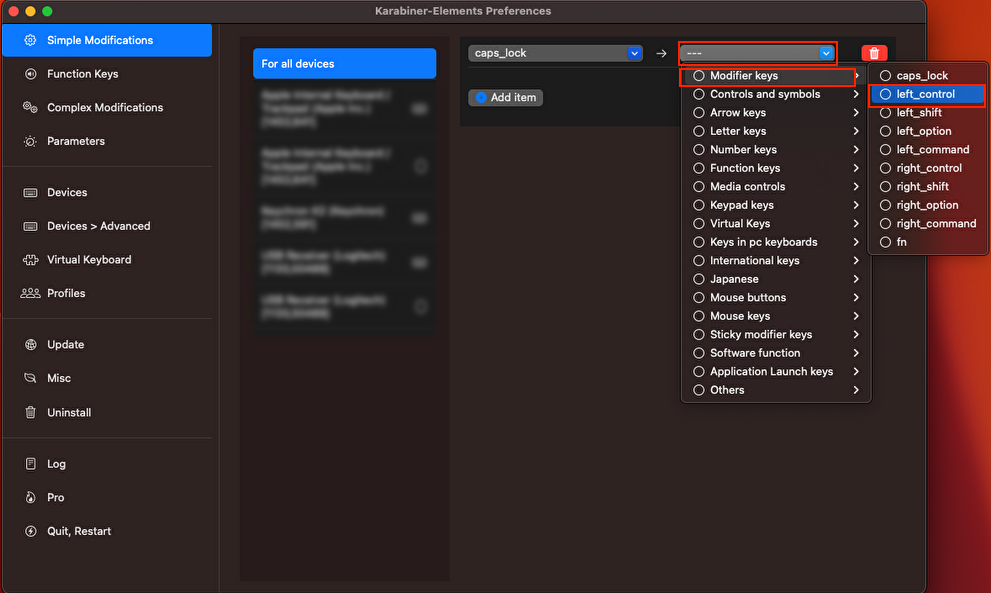Click the Devices > Advanced keyboard icon
The image size is (991, 593).
tap(30, 226)
